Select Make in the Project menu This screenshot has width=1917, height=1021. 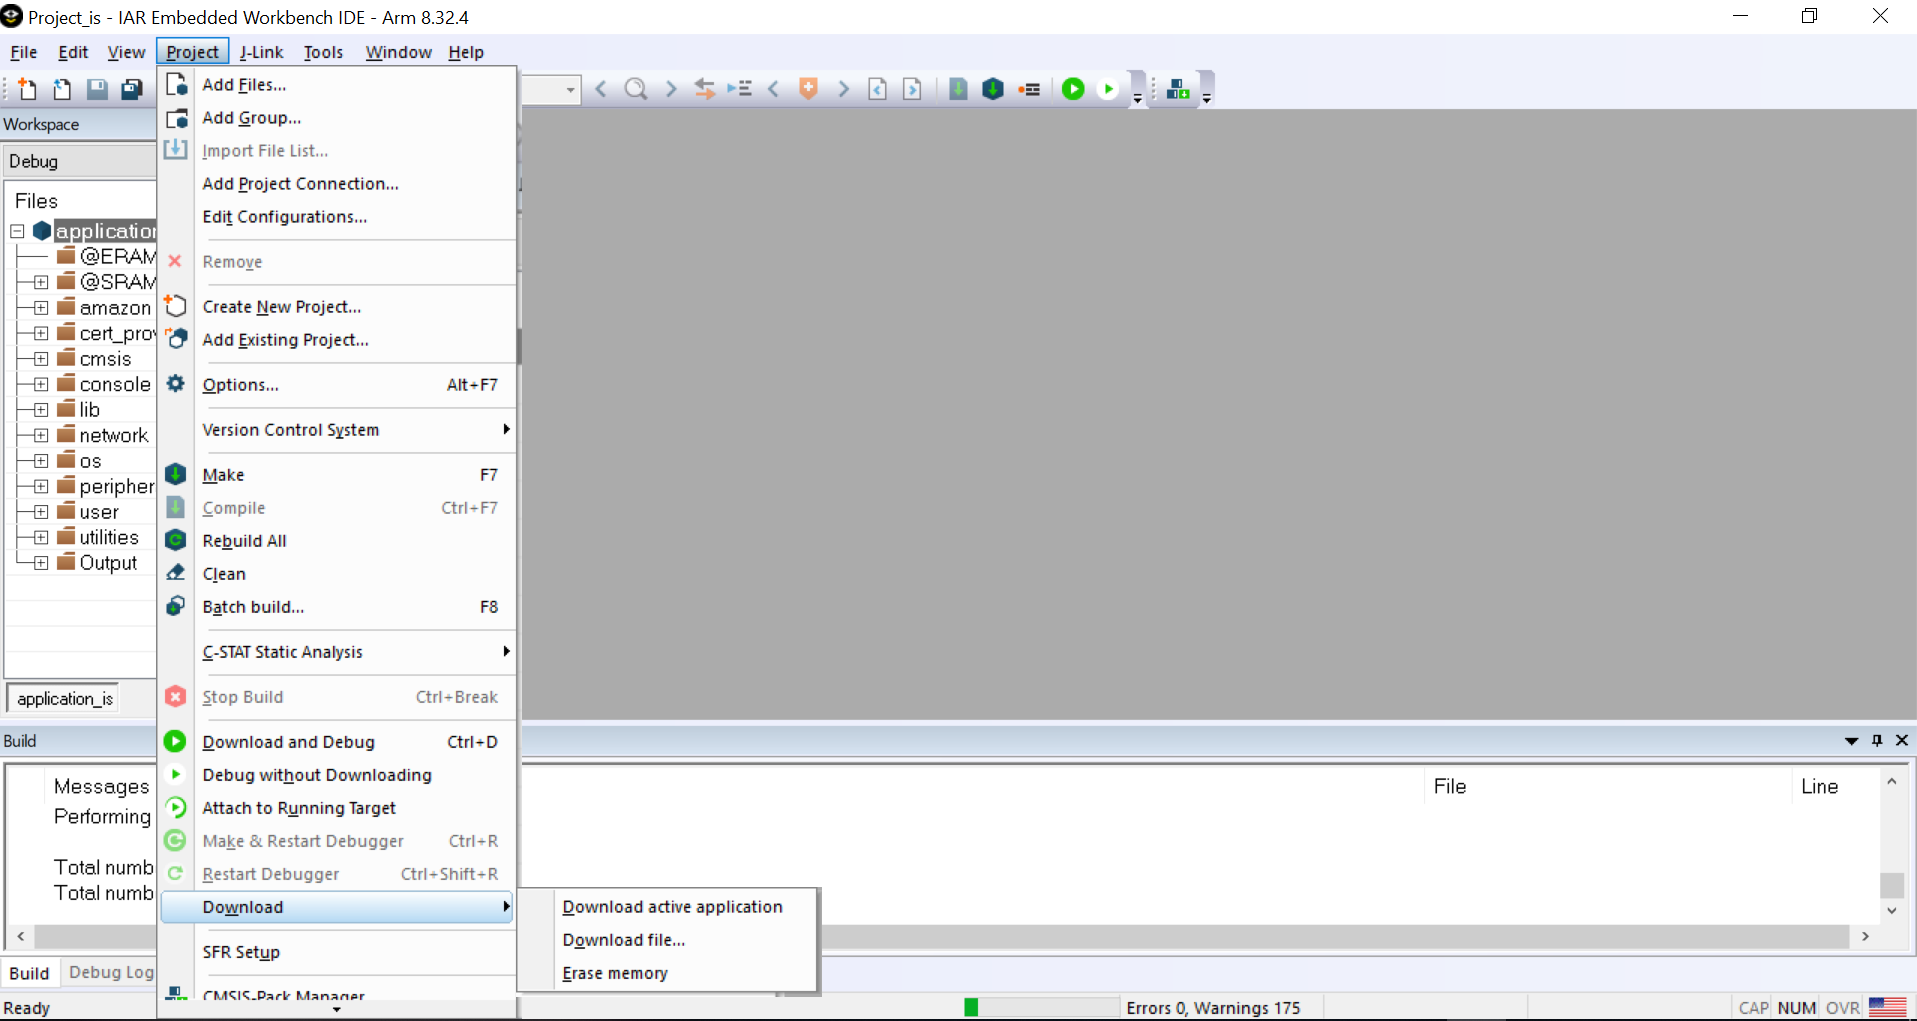338,474
